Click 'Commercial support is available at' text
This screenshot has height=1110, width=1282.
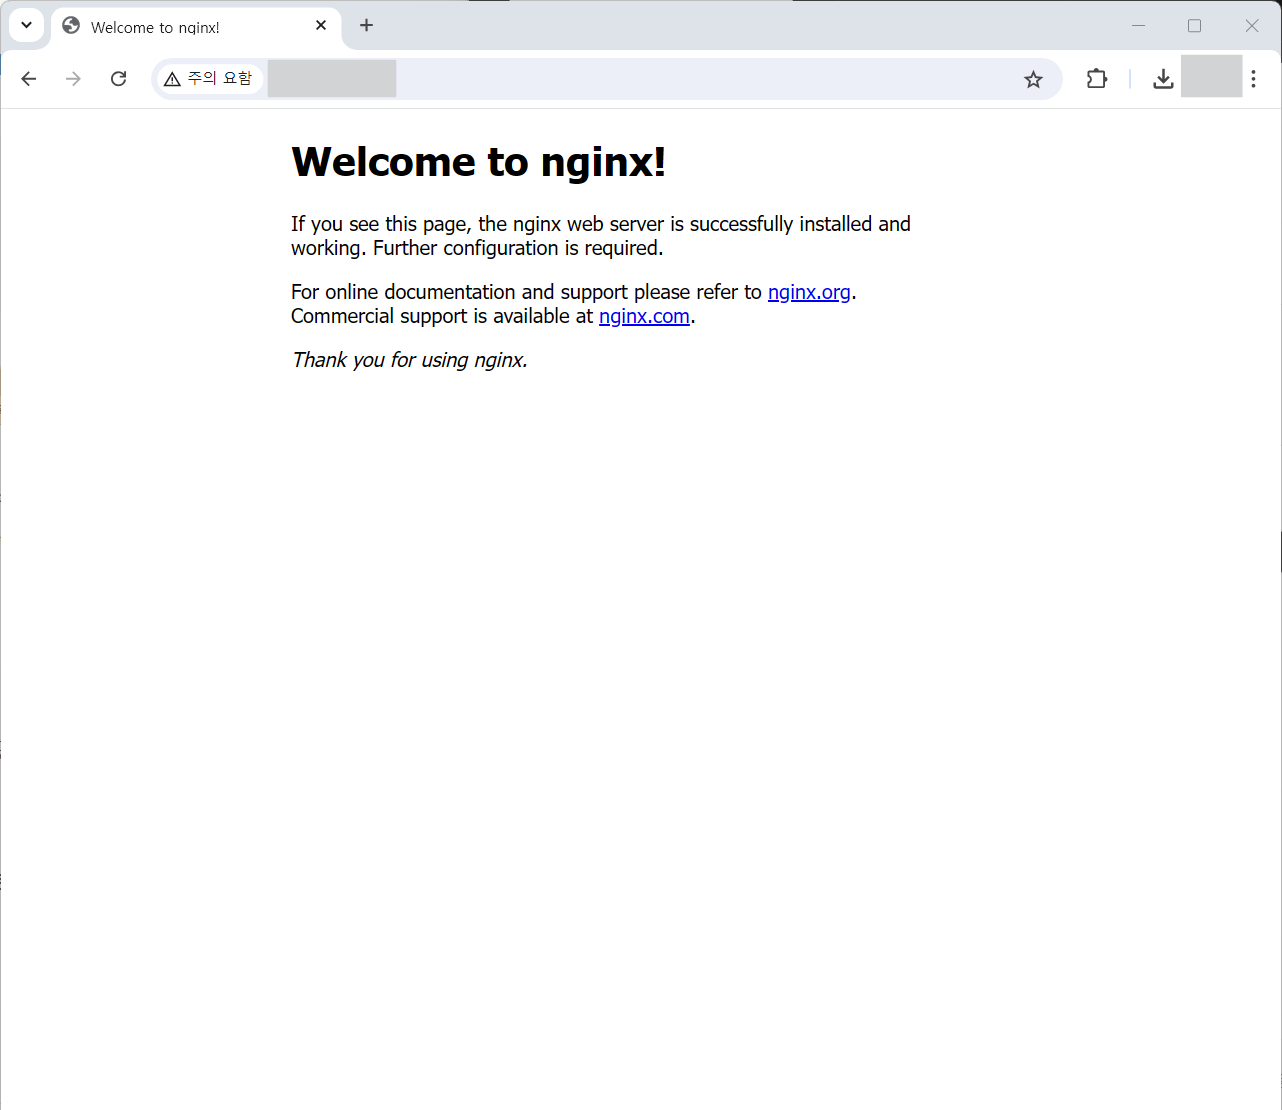[x=442, y=316]
